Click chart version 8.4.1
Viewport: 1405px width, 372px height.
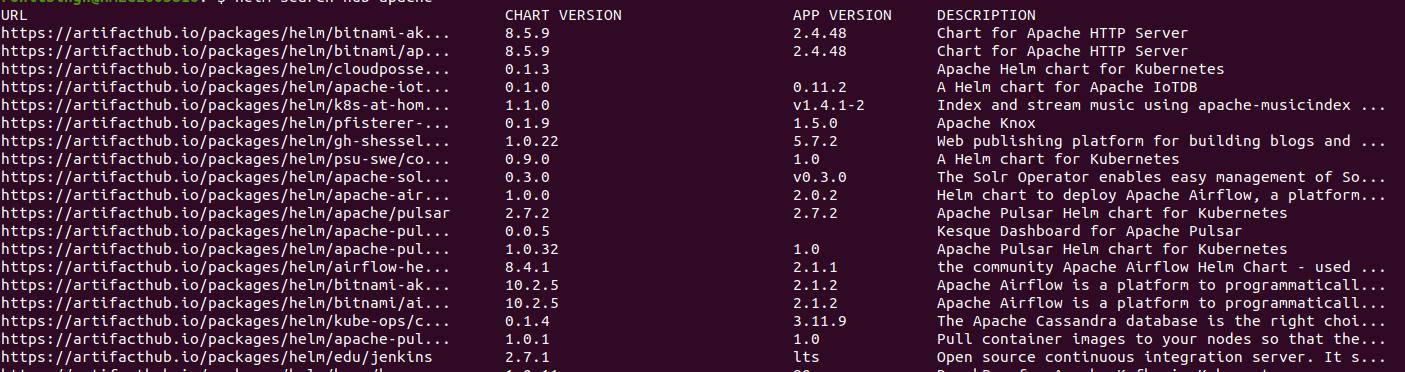pyautogui.click(x=527, y=267)
